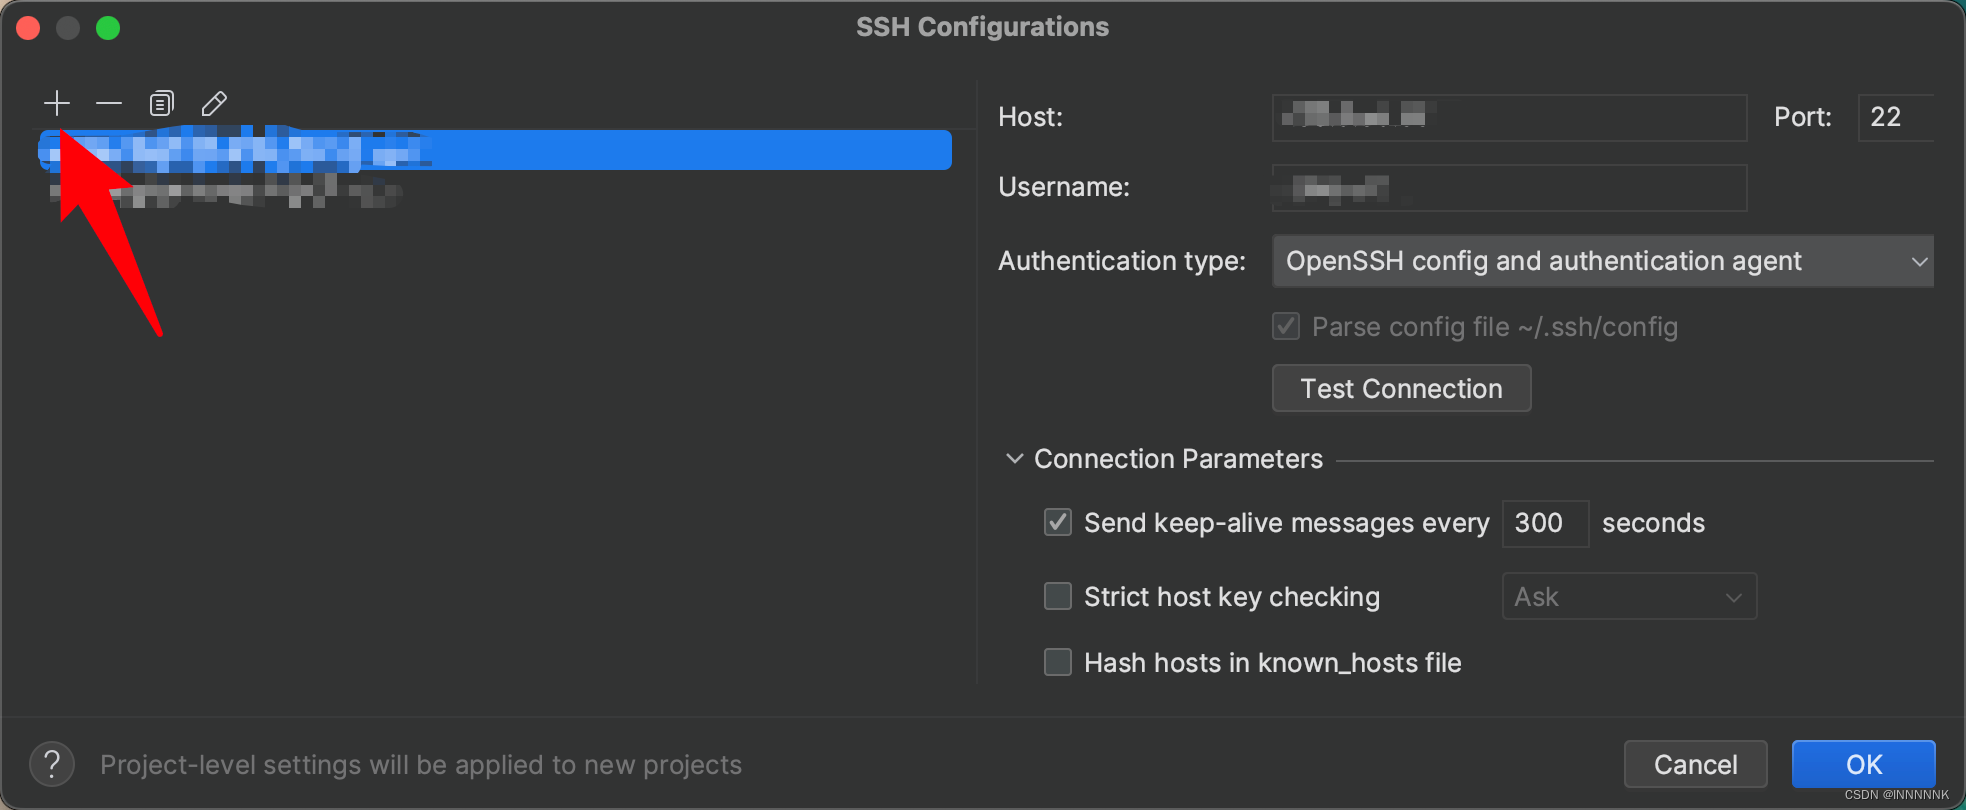Click the green maximize window button
Screen dimensions: 1966x810
[x=108, y=28]
